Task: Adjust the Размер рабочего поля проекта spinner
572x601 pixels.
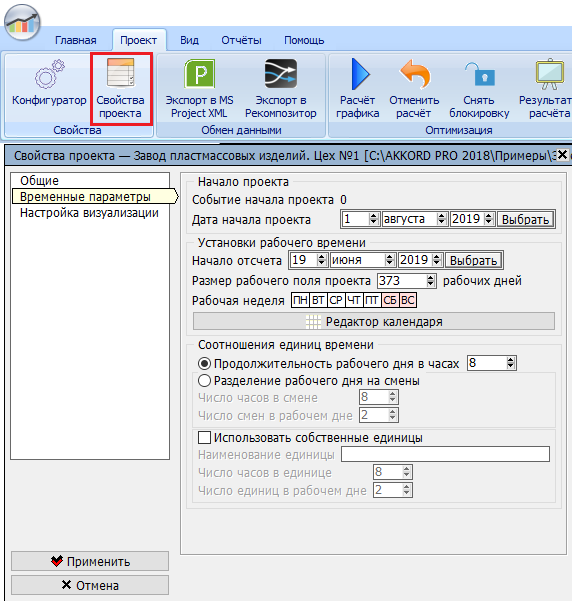Action: 431,281
